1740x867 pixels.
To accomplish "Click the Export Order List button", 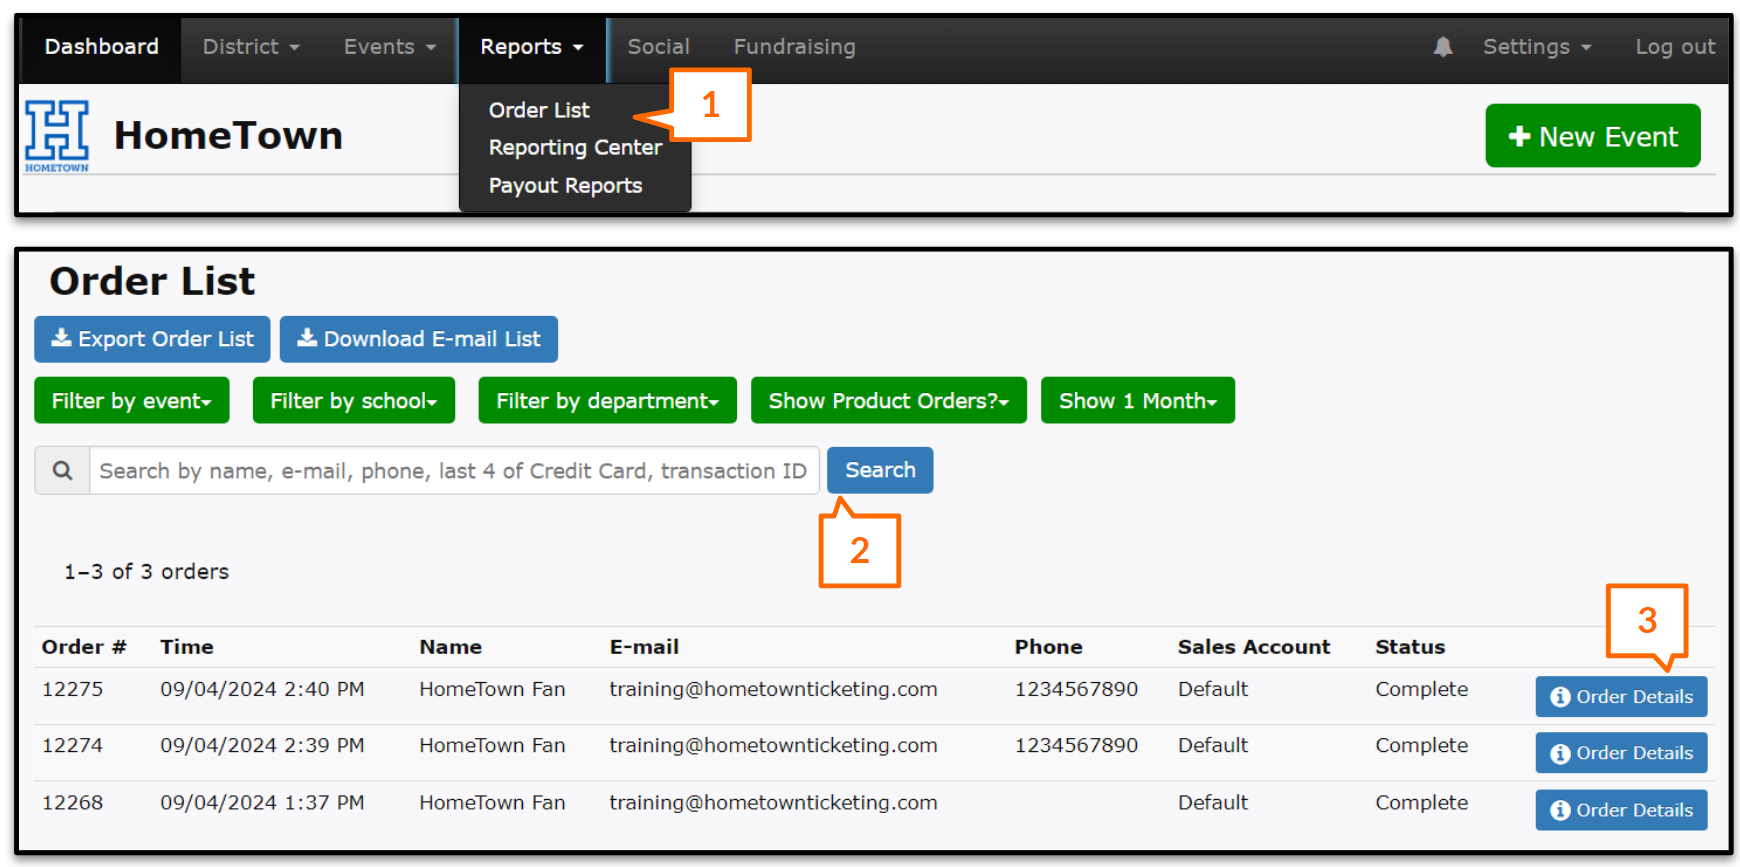I will click(152, 340).
